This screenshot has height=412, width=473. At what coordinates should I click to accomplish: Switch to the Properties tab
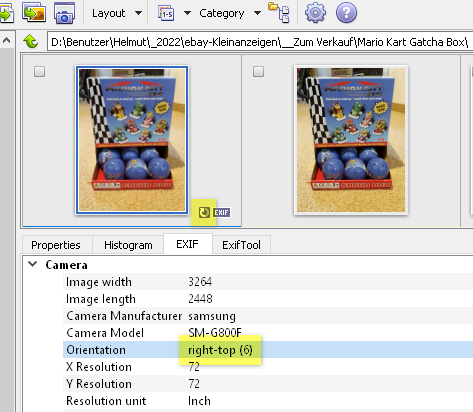point(56,245)
